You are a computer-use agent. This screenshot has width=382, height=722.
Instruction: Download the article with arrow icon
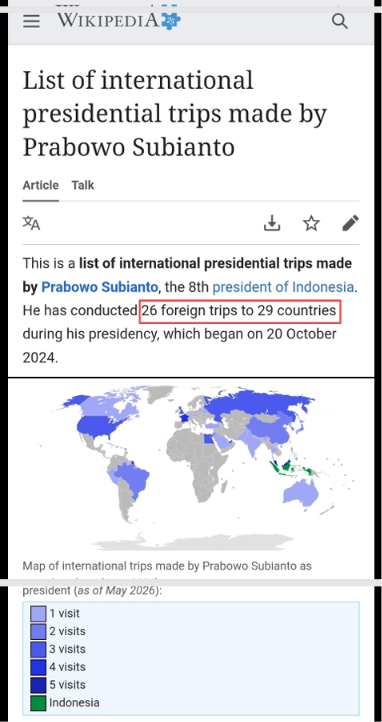(x=272, y=223)
